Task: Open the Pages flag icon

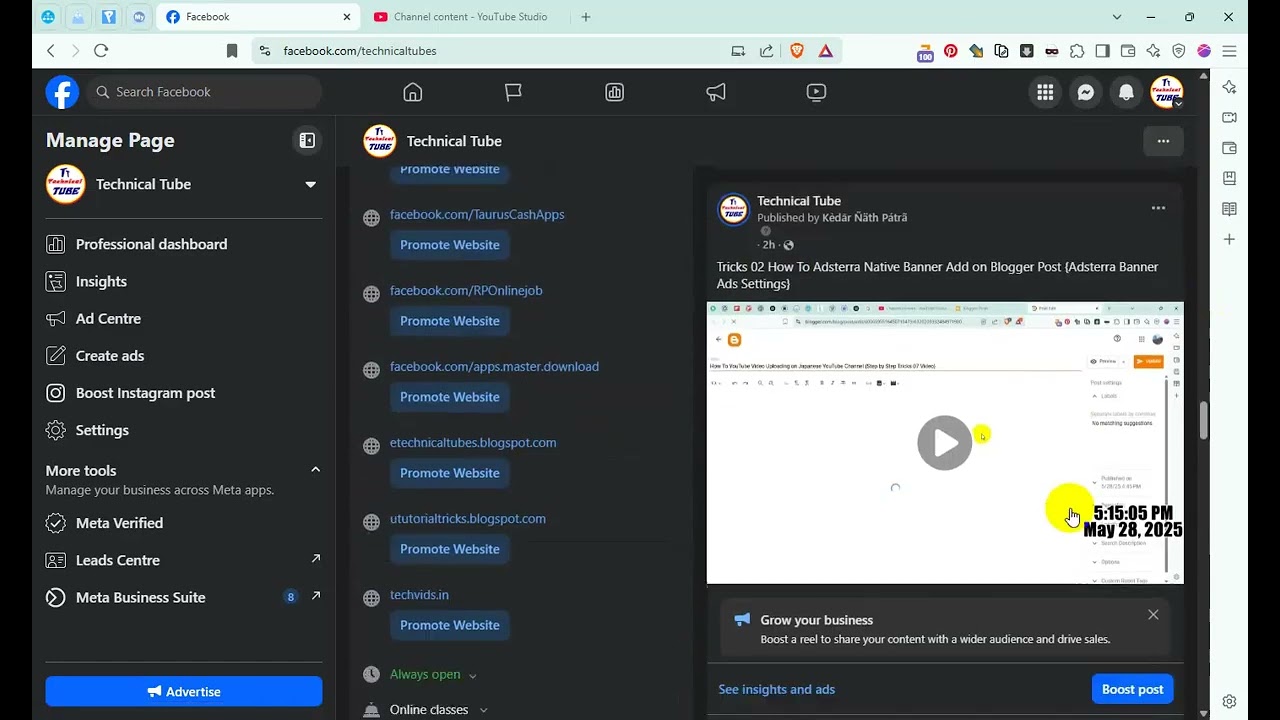Action: point(513,92)
